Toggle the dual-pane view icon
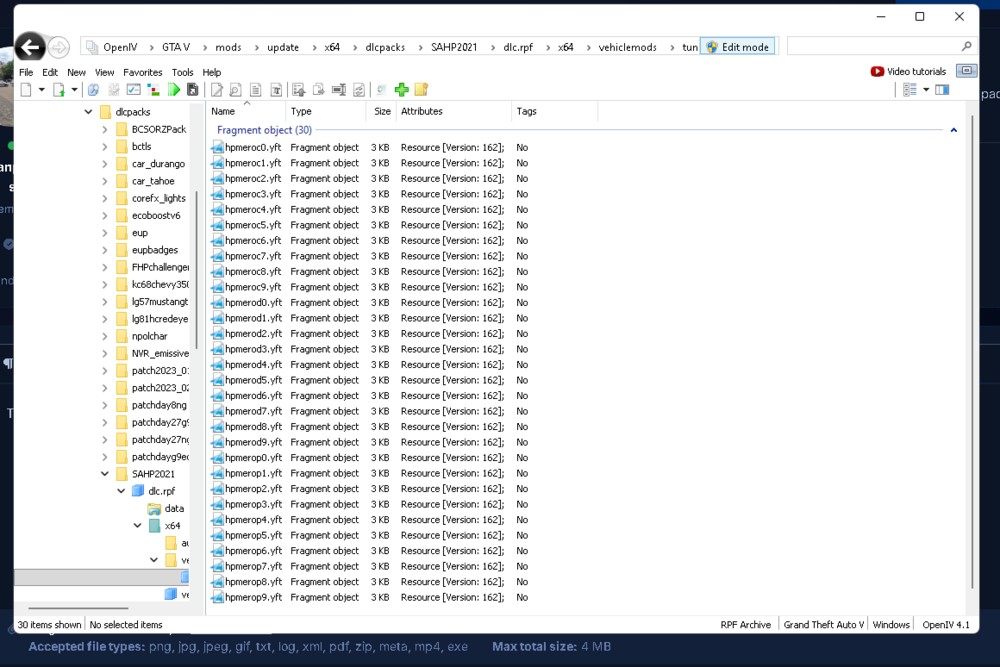This screenshot has width=1000, height=667. (x=941, y=89)
